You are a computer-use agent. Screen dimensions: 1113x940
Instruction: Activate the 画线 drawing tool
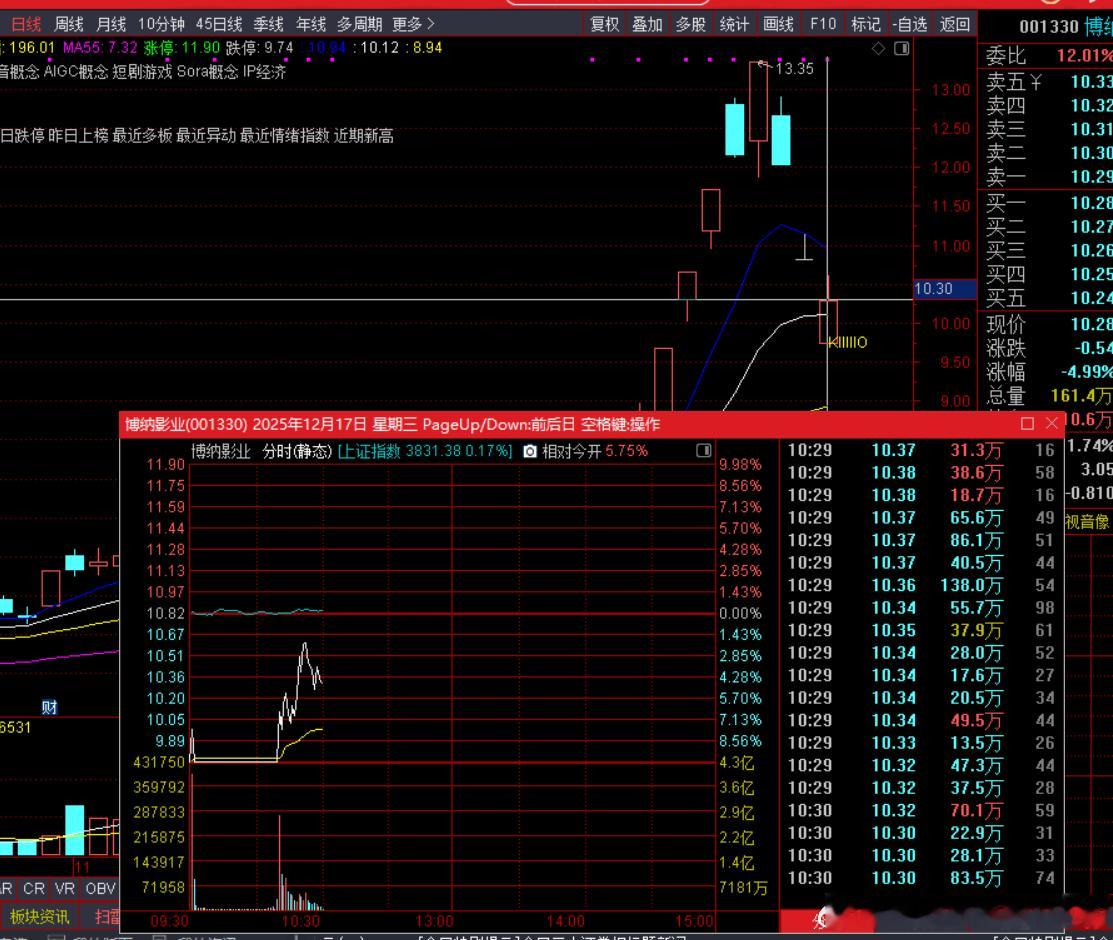point(778,24)
